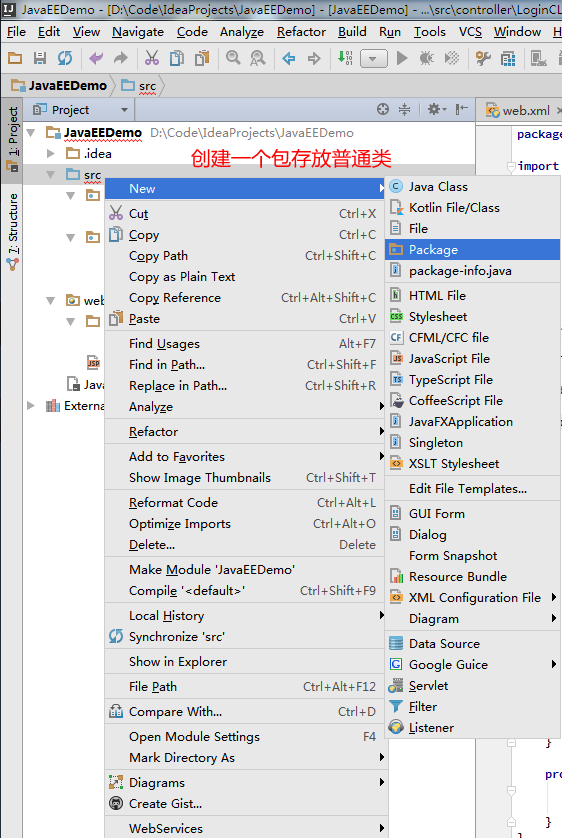
Task: Click Copy Path in context menu
Action: pos(245,256)
